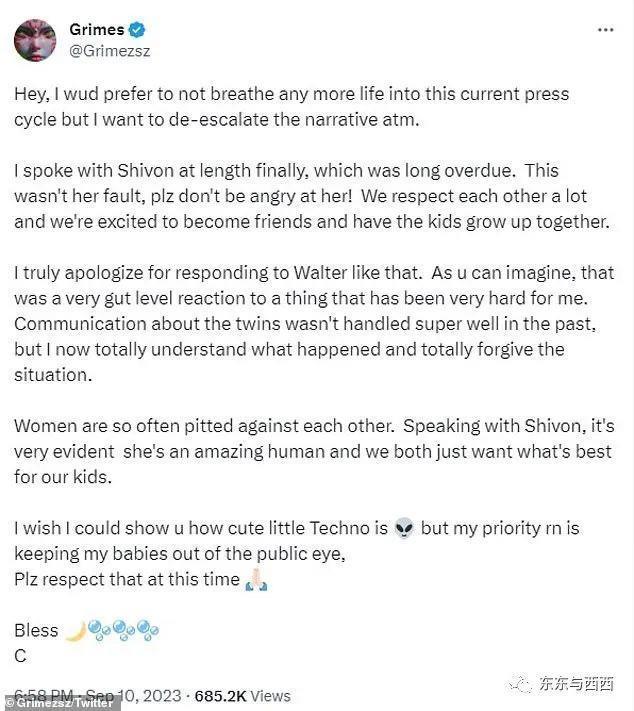Open Grimes profile avatar picture
The height and width of the screenshot is (711, 634).
[34, 40]
